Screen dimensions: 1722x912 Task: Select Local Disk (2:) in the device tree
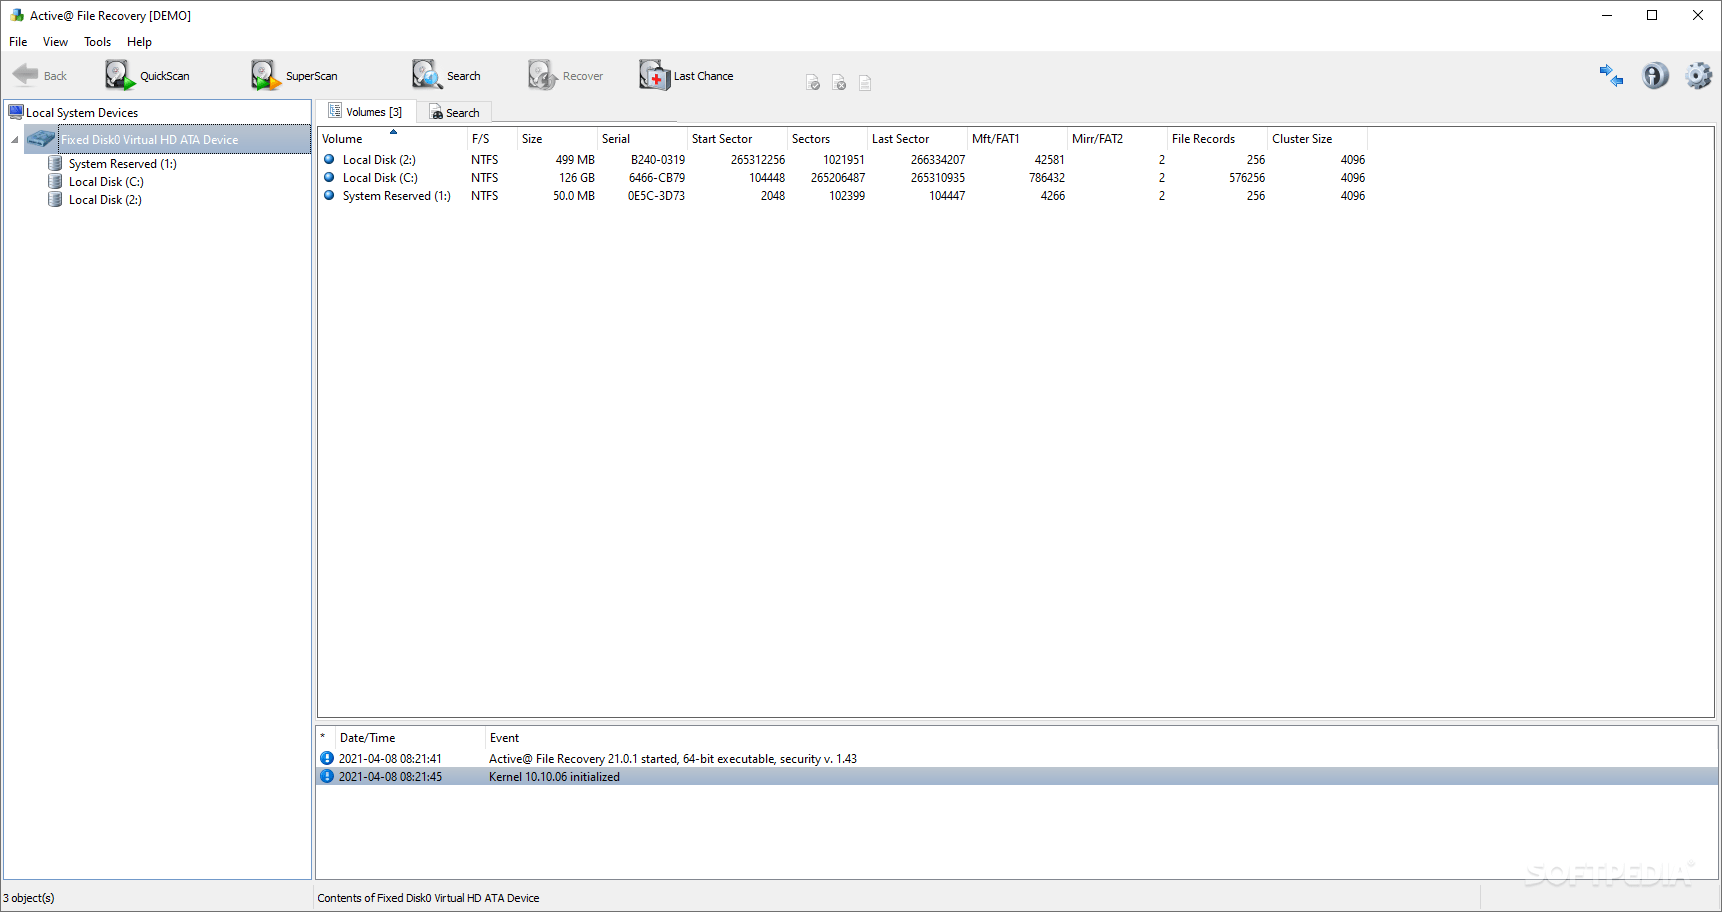[x=105, y=200]
